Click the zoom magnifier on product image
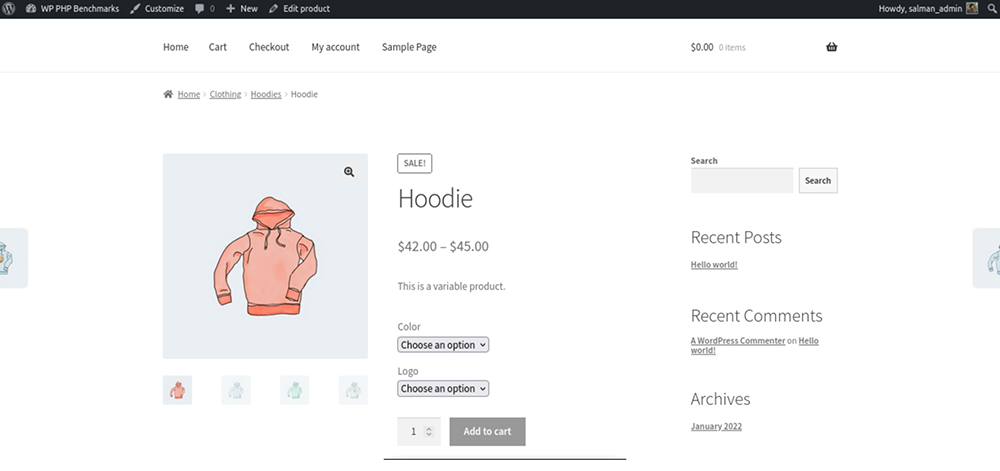 pos(349,172)
